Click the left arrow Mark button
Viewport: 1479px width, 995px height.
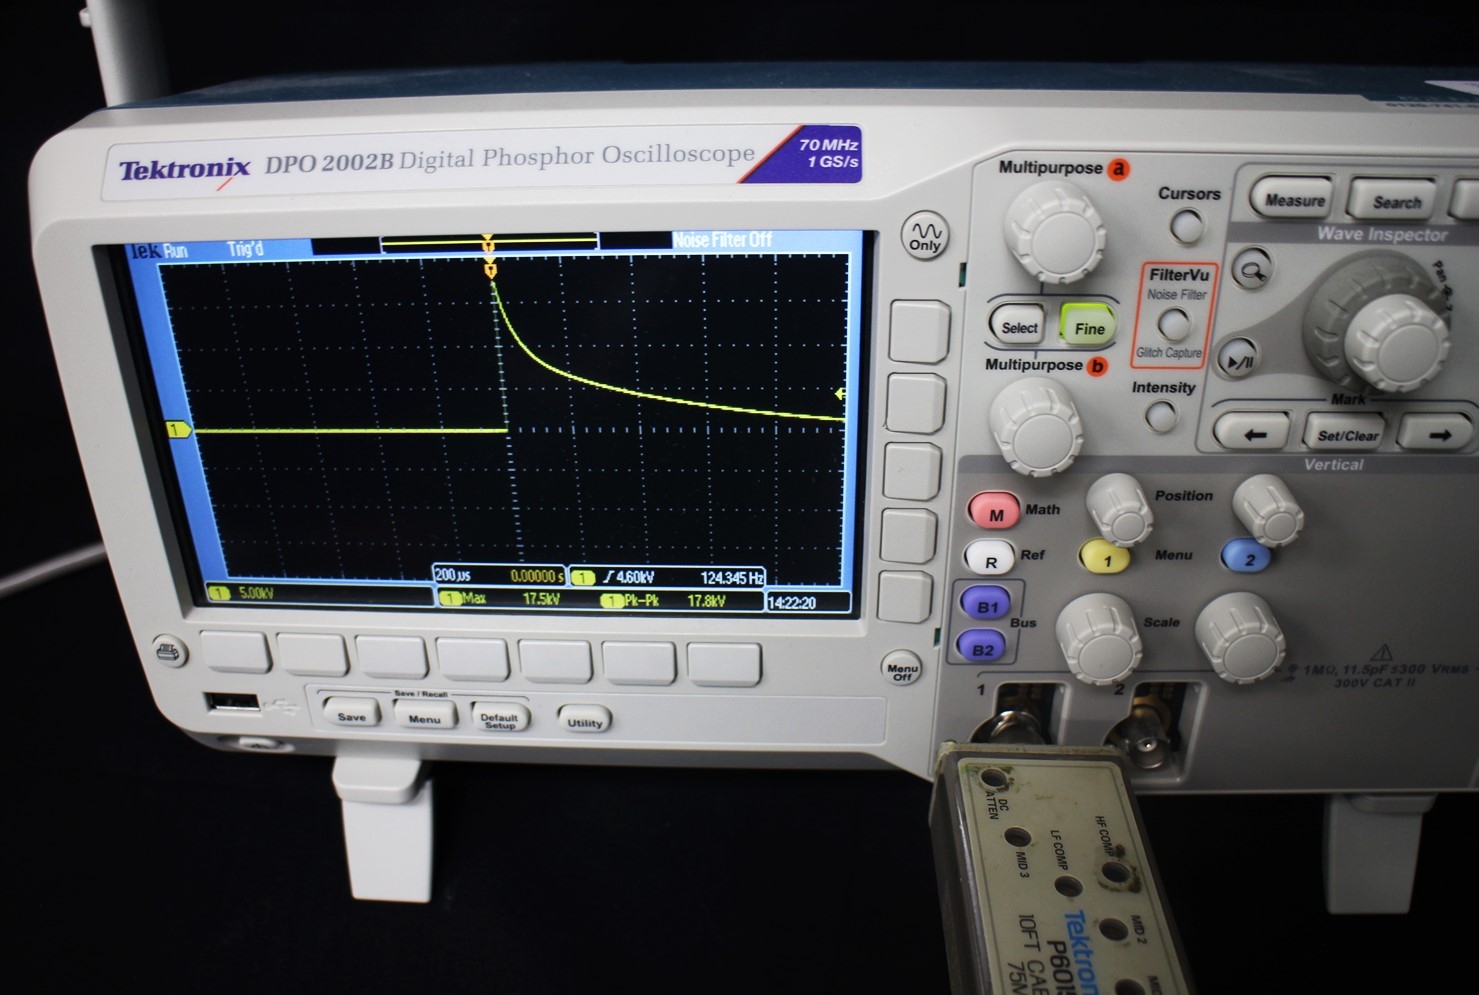point(1251,434)
